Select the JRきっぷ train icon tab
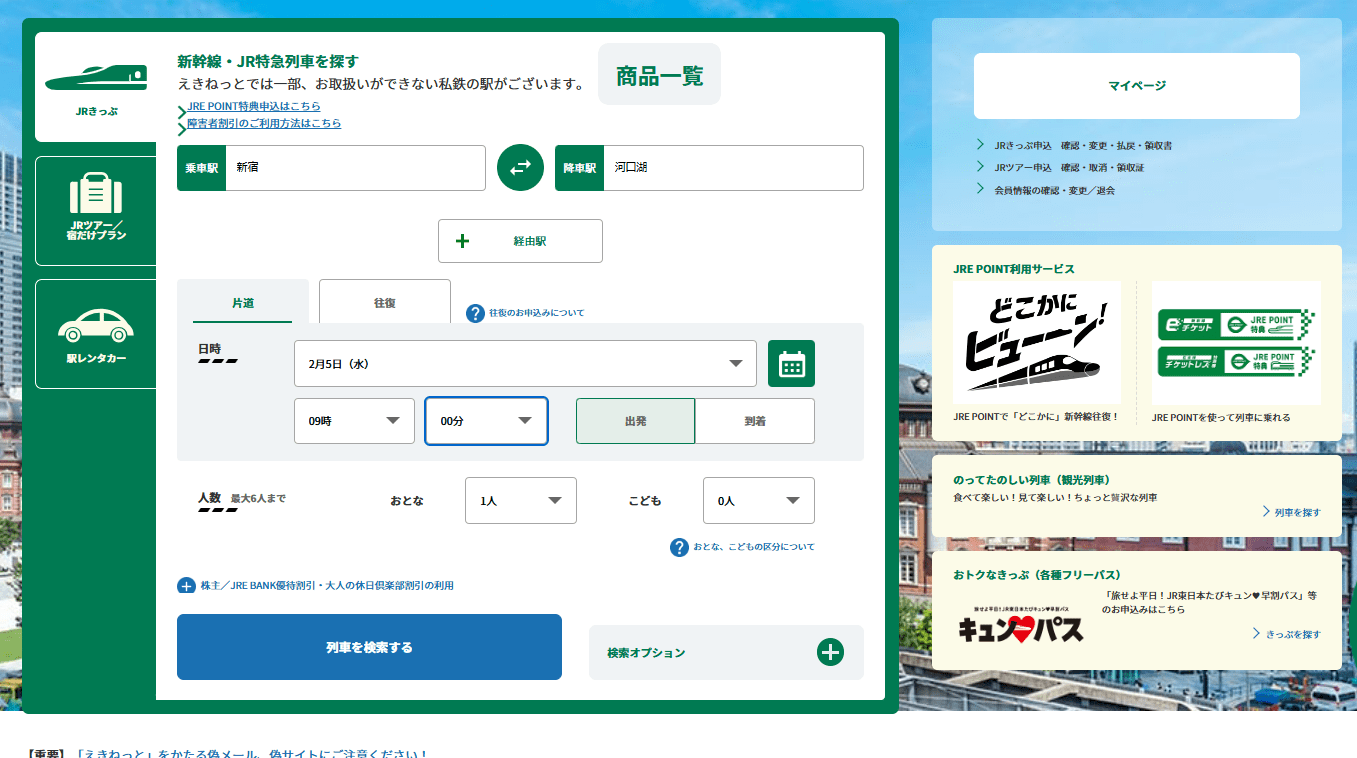This screenshot has width=1357, height=758. [x=96, y=87]
